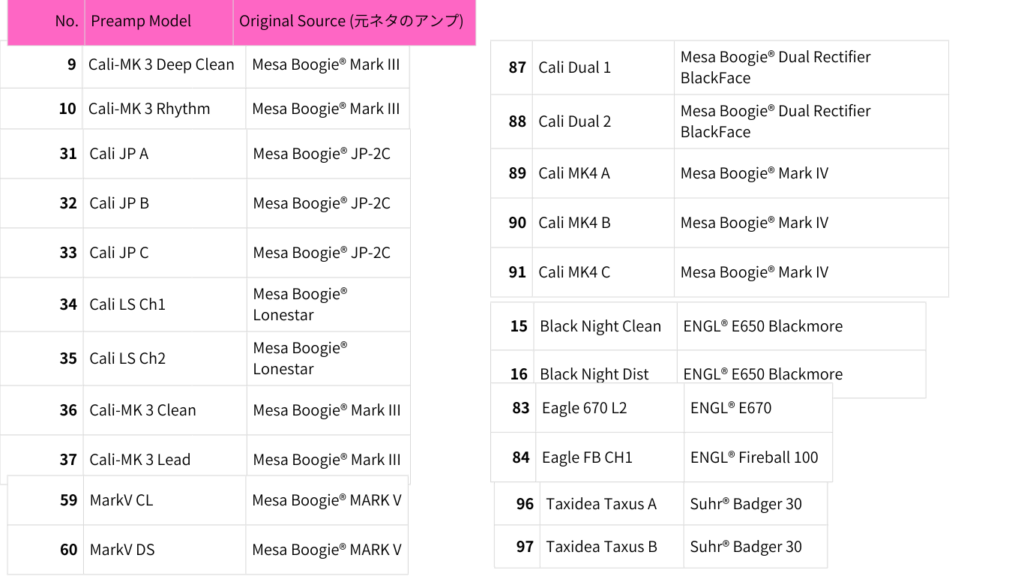Select the 'Cali MK4 B' entry

(574, 223)
